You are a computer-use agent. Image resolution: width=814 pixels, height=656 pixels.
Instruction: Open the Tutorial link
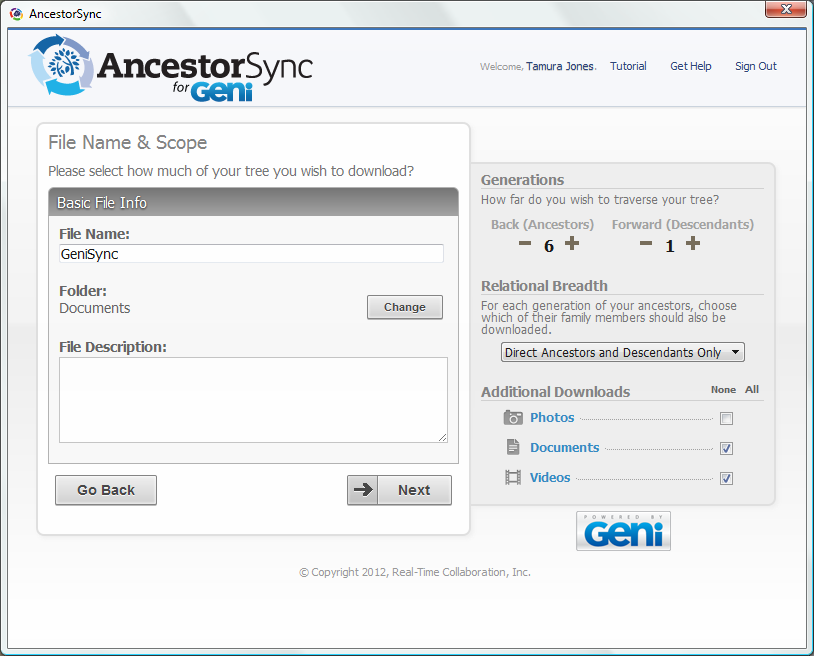(628, 66)
